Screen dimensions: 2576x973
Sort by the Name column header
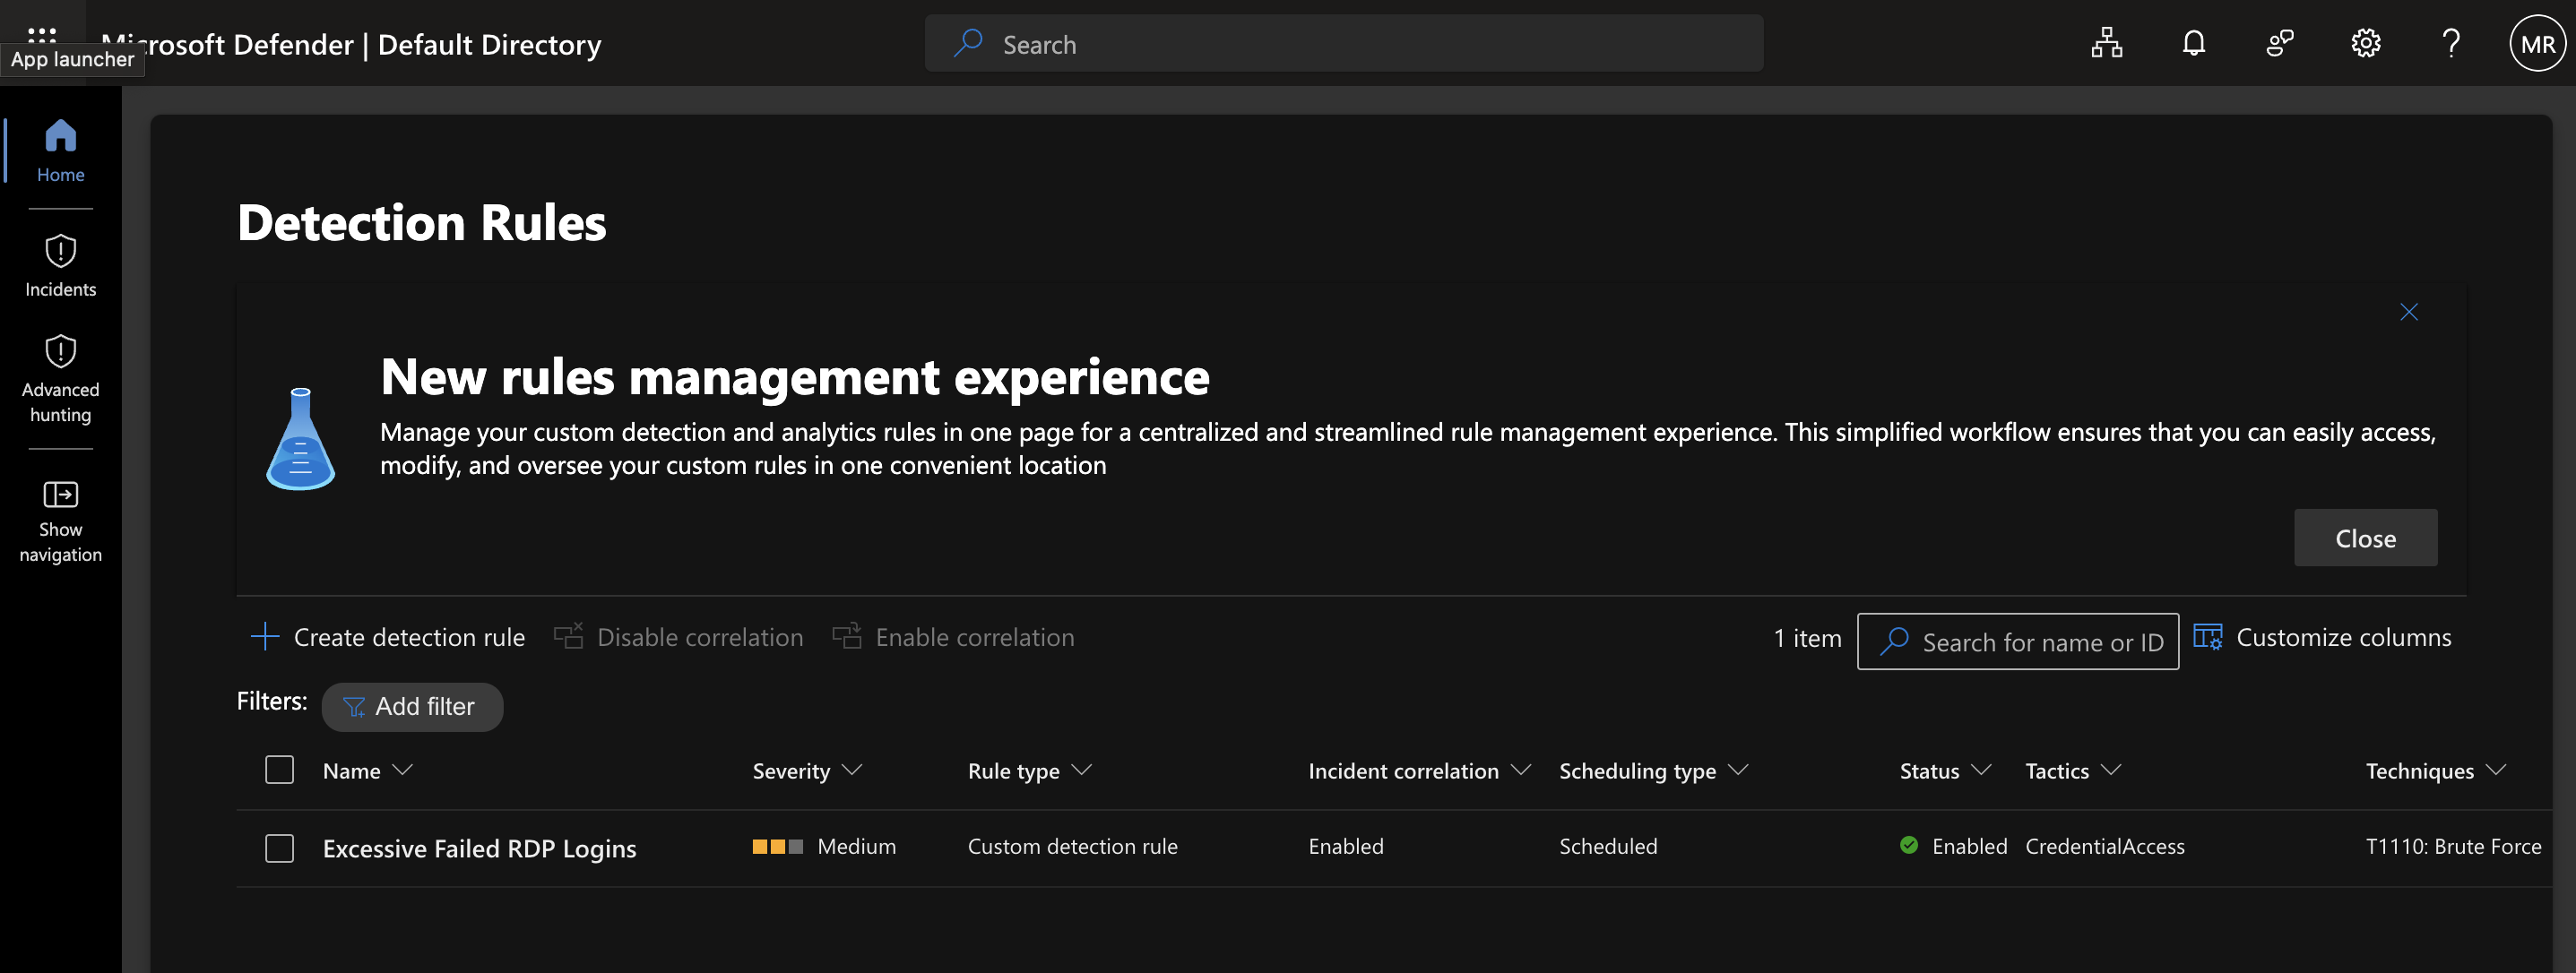(x=367, y=771)
